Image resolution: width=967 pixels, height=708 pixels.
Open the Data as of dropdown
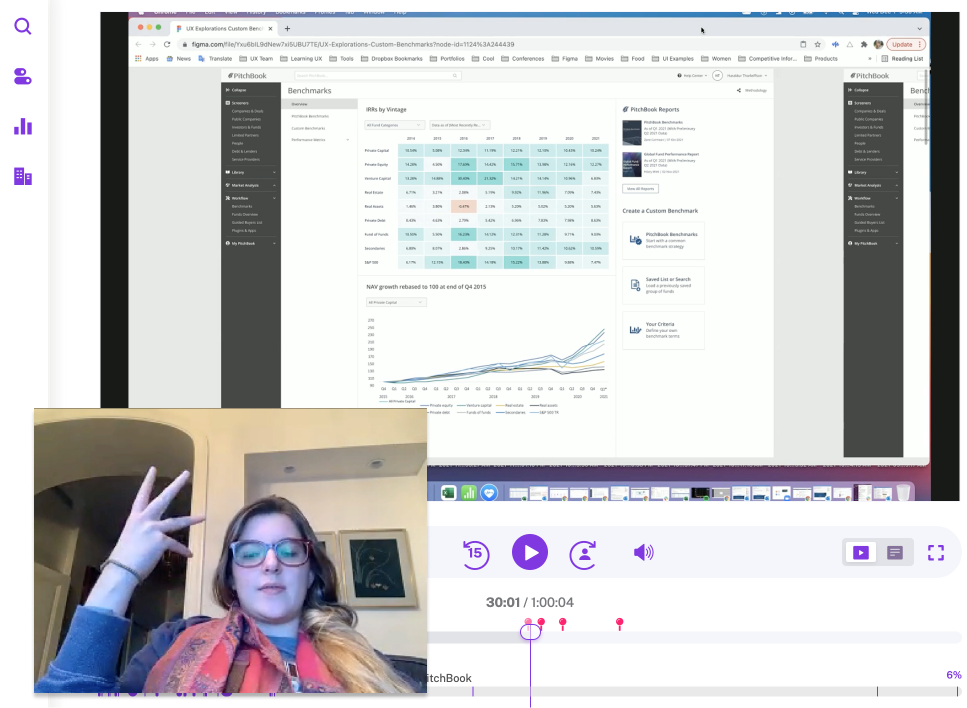coord(459,125)
